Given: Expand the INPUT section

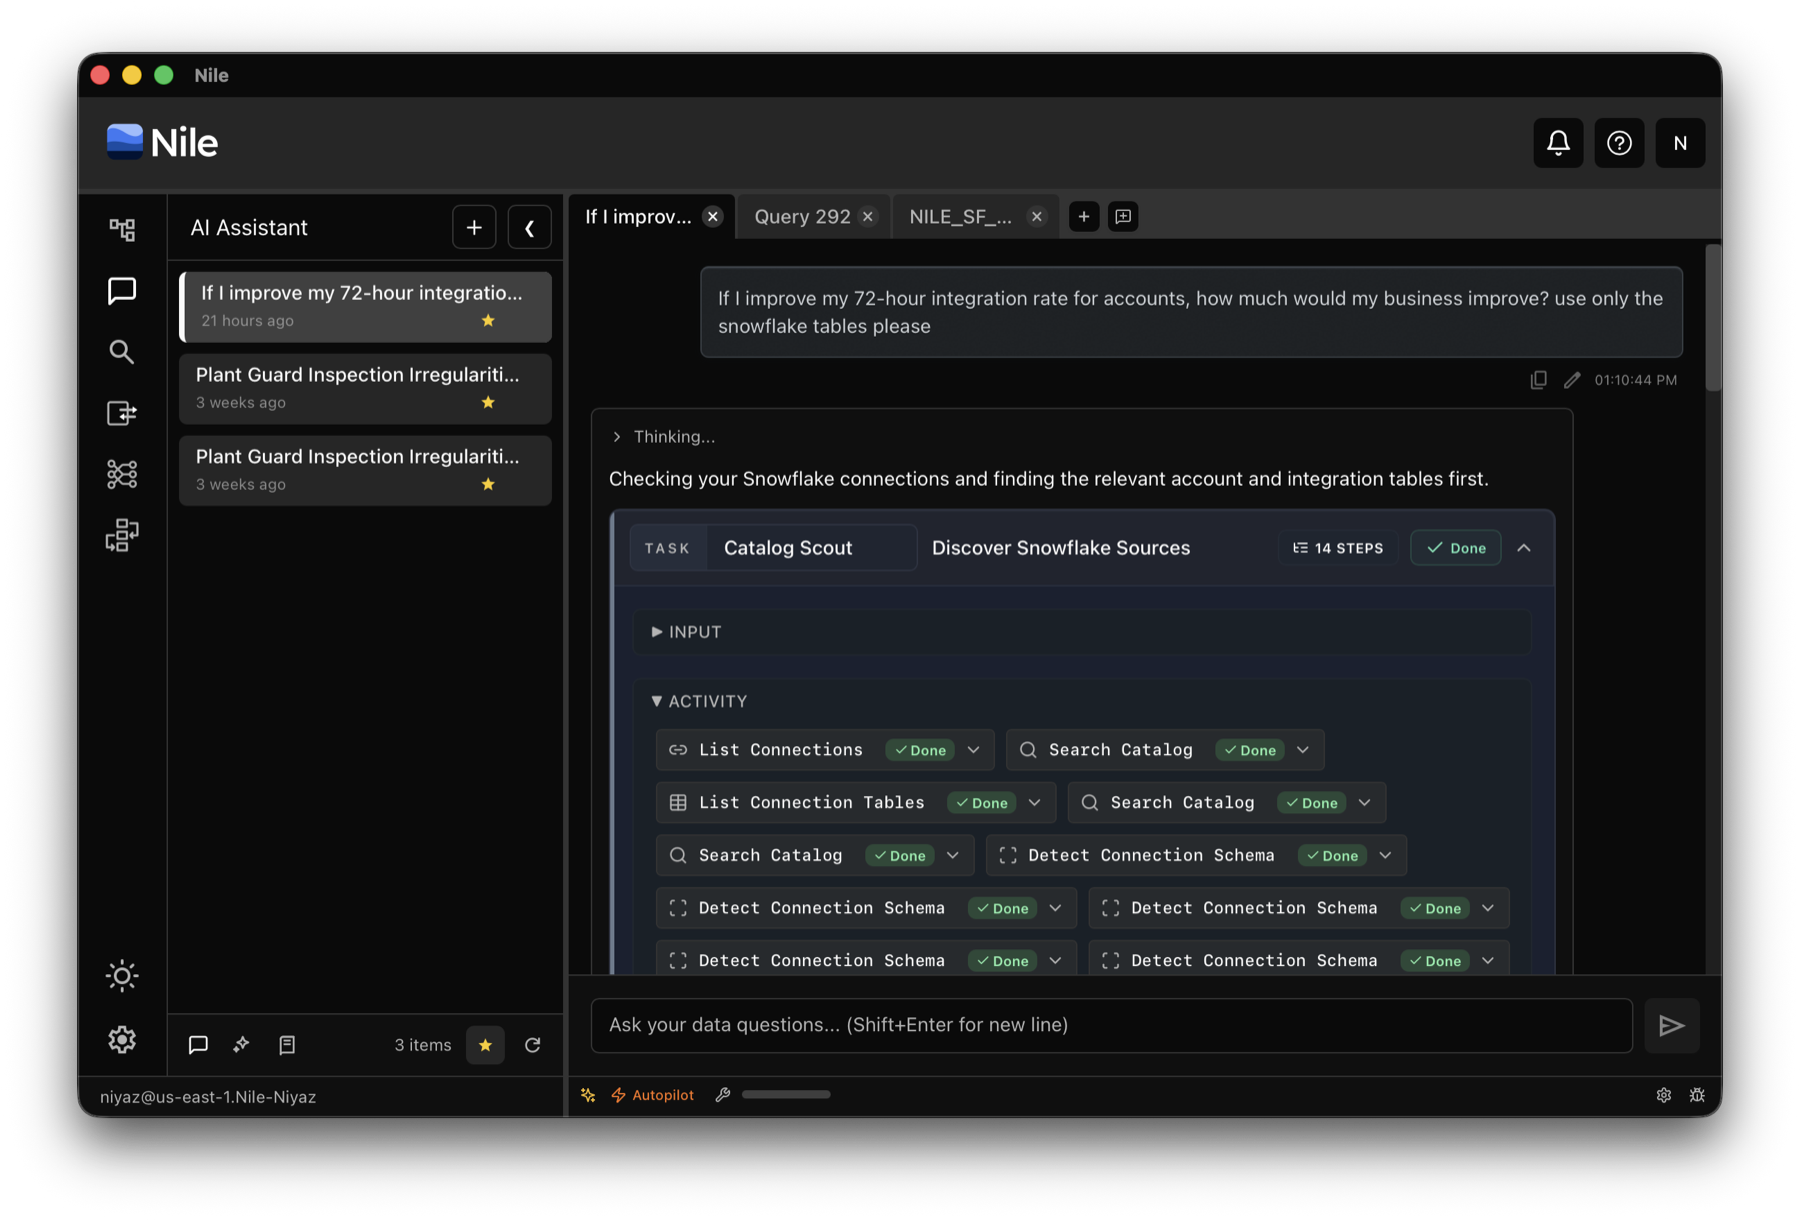Looking at the screenshot, I should (x=687, y=632).
